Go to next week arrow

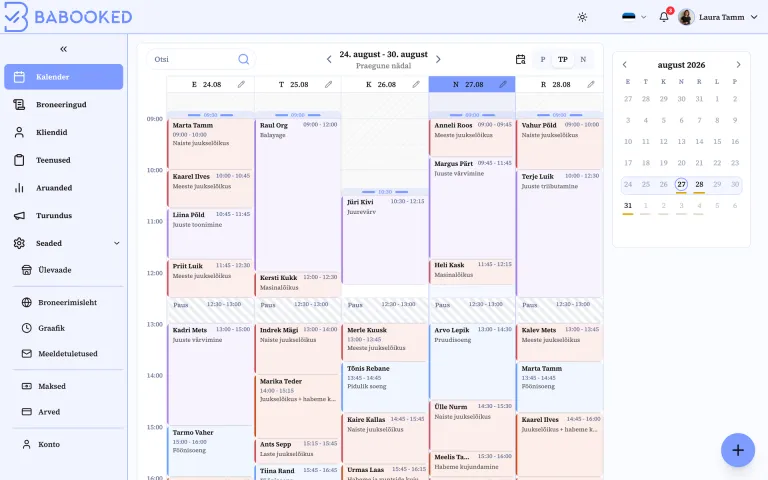438,59
